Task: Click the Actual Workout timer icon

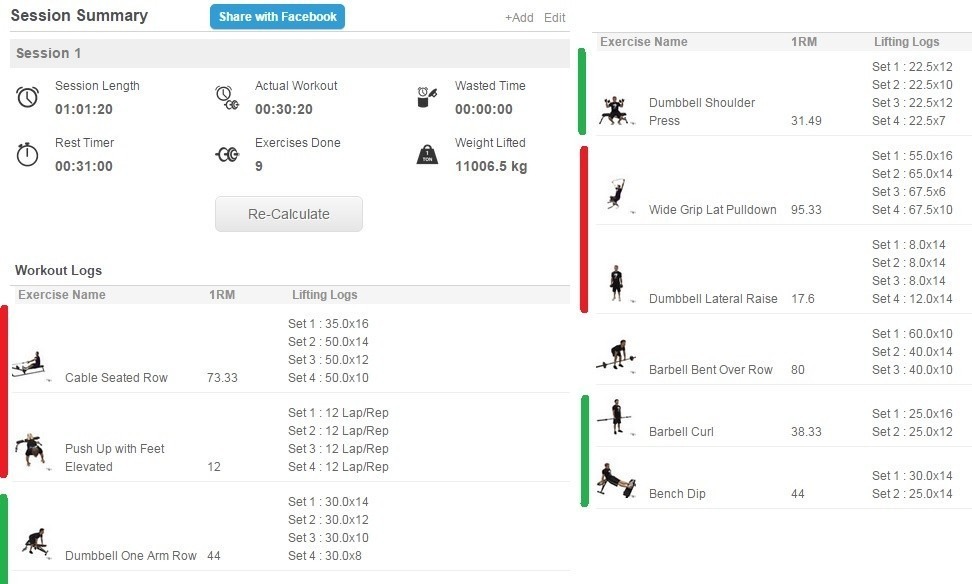Action: click(x=227, y=97)
